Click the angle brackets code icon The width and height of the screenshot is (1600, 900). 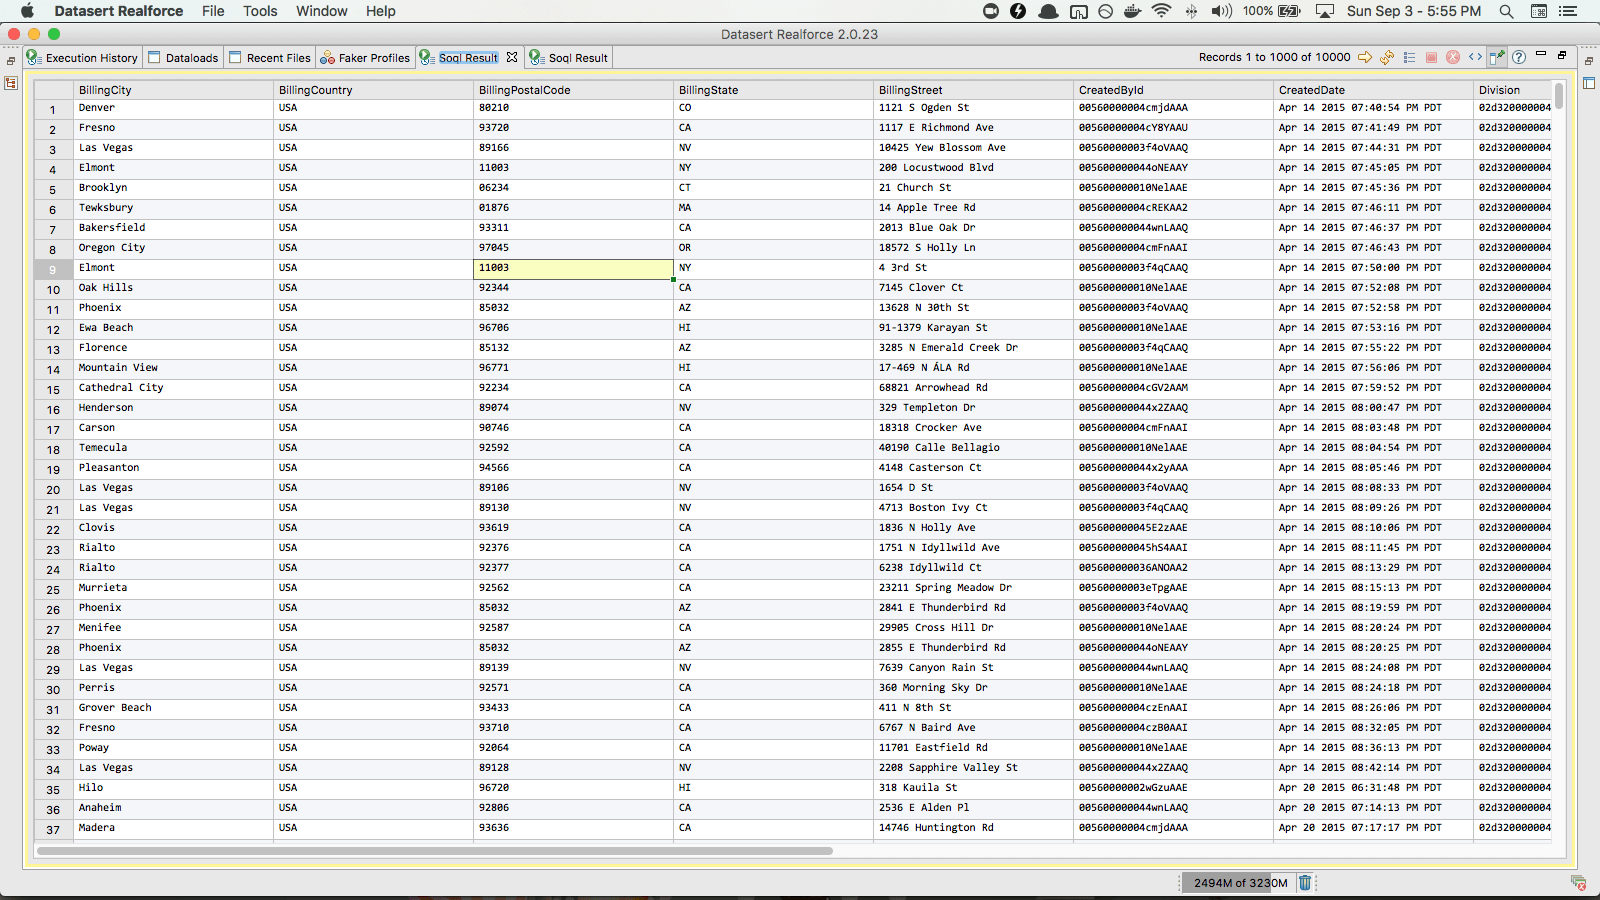pyautogui.click(x=1475, y=57)
